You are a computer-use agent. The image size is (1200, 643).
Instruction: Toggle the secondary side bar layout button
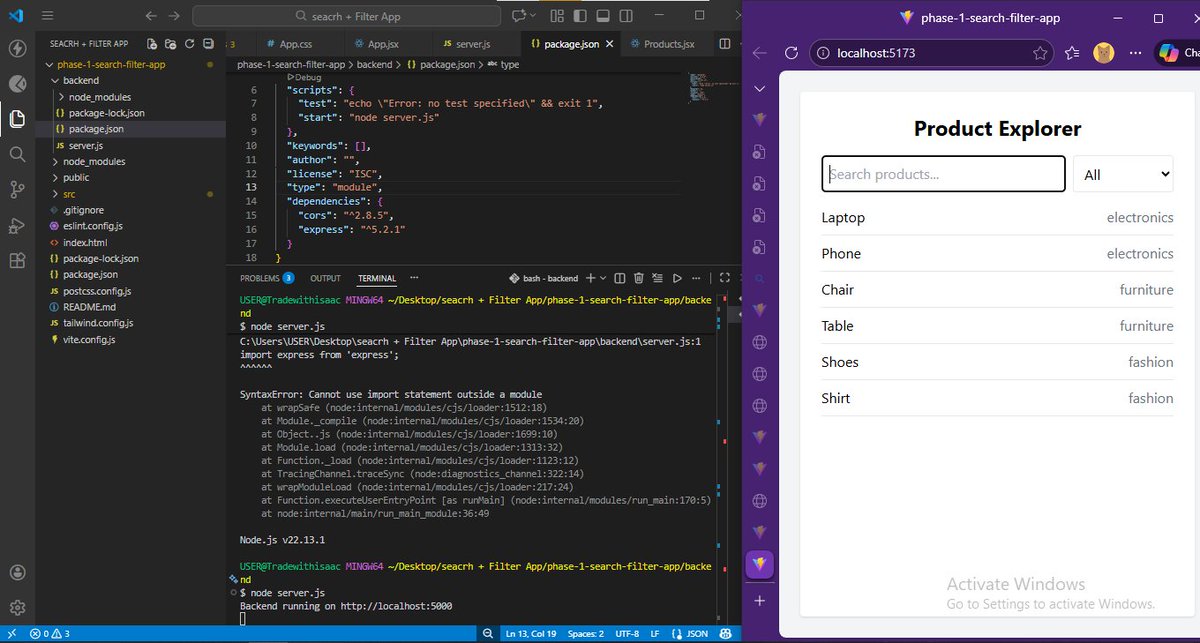click(x=625, y=16)
